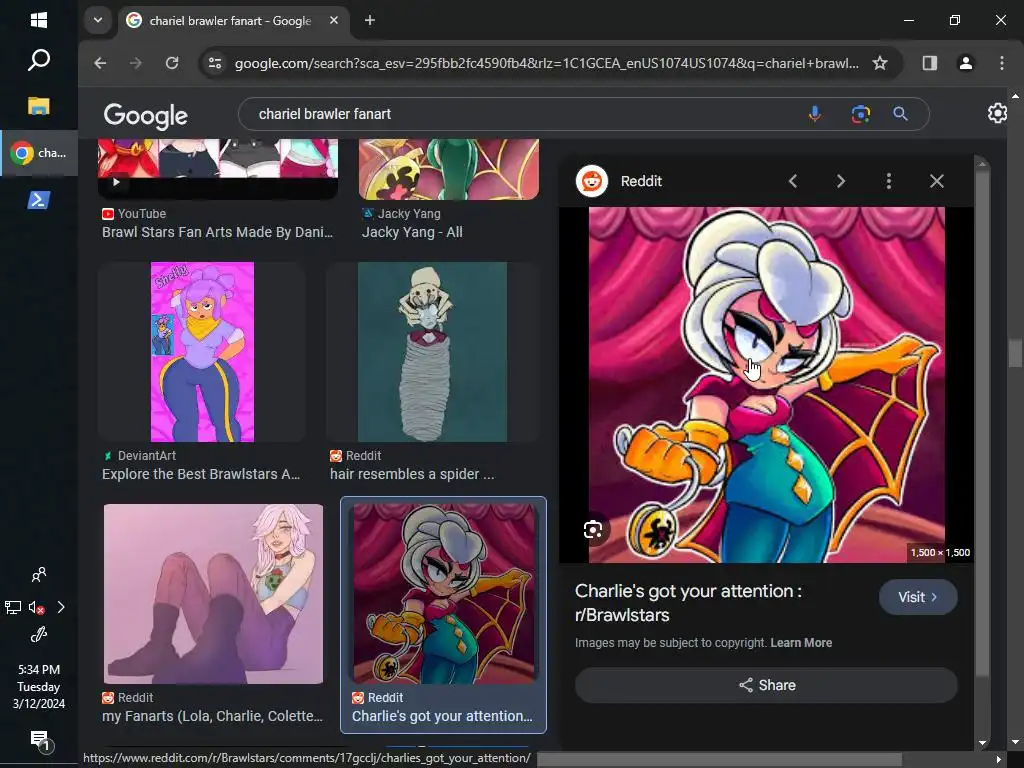Open the hair resembles a spider link
Viewport: 1024px width, 768px height.
tap(412, 474)
